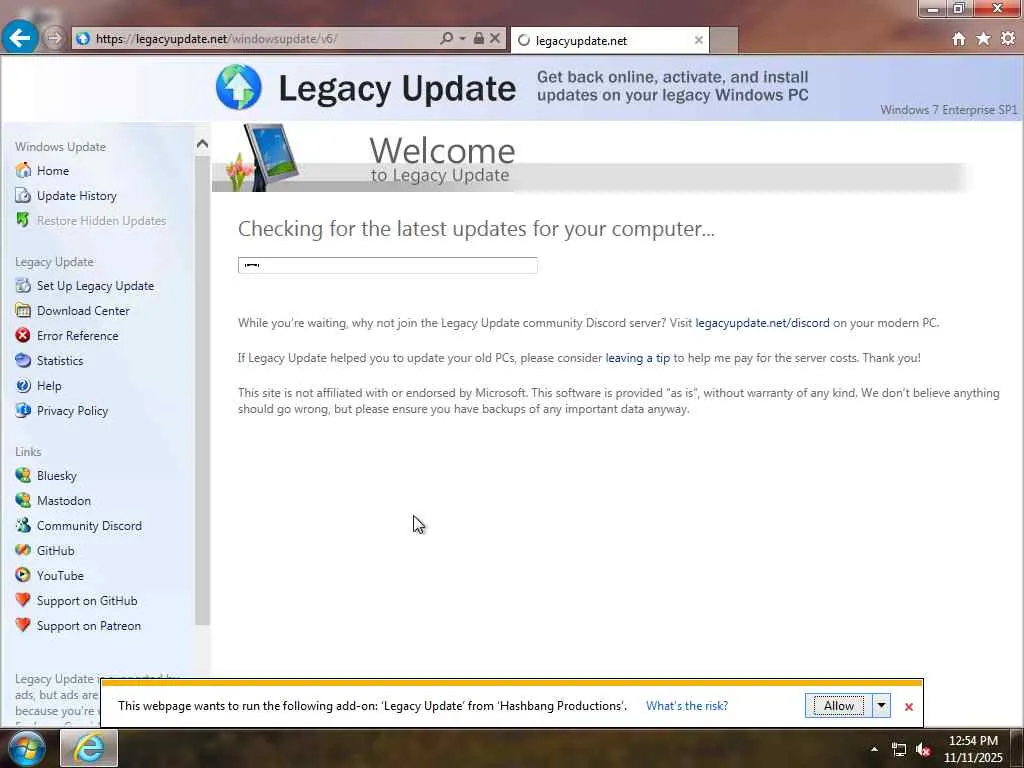1024x768 pixels.
Task: Open Privacy Policy
Action: tap(72, 411)
